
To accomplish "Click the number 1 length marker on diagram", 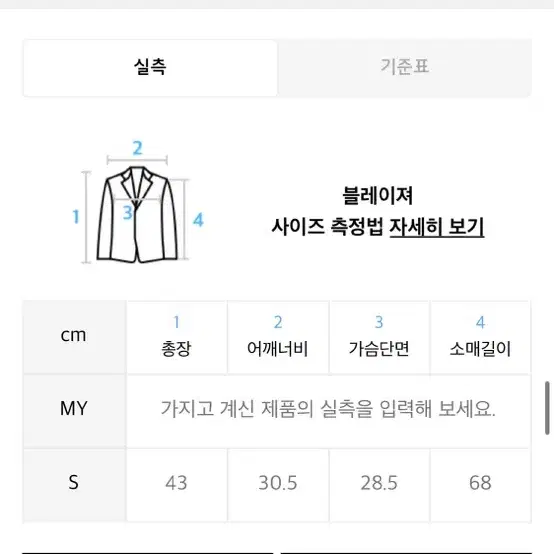I will (x=76, y=217).
